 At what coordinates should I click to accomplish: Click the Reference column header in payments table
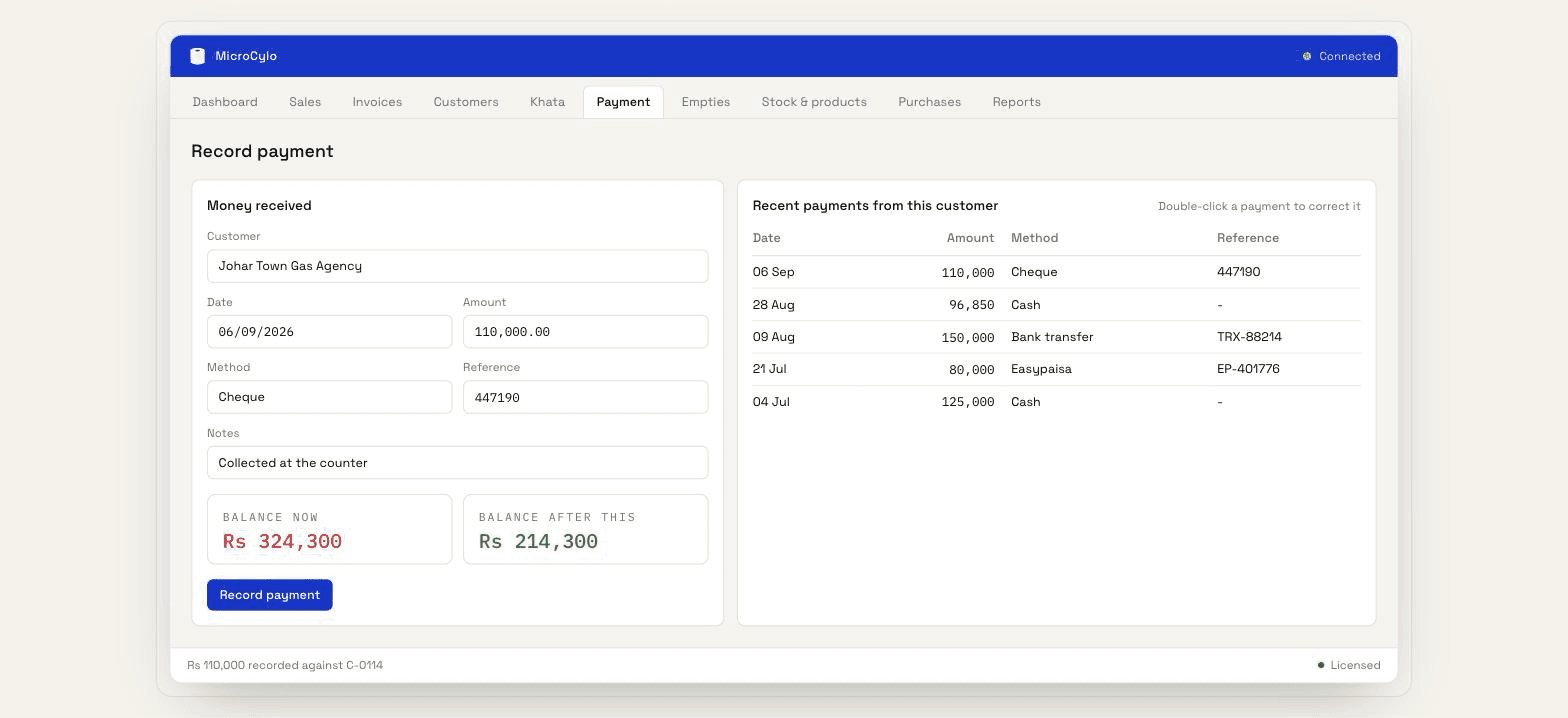click(1248, 238)
